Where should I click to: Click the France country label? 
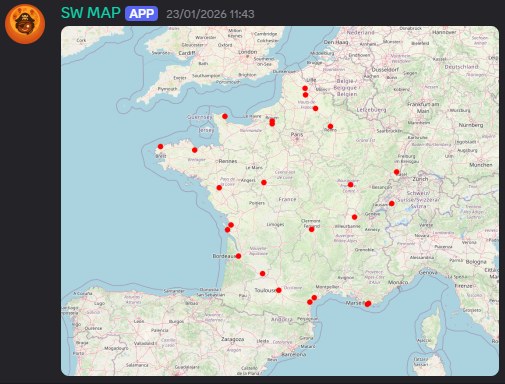click(287, 199)
